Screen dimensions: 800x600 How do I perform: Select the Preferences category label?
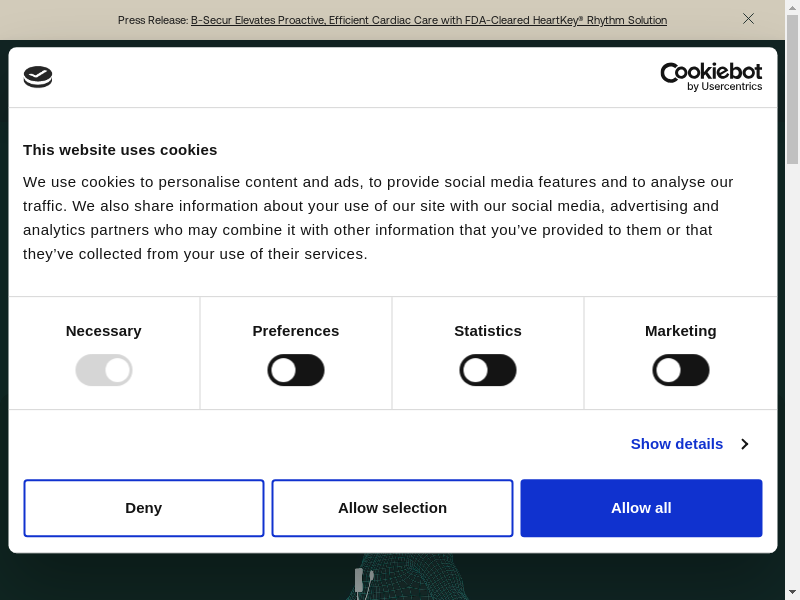pos(296,331)
